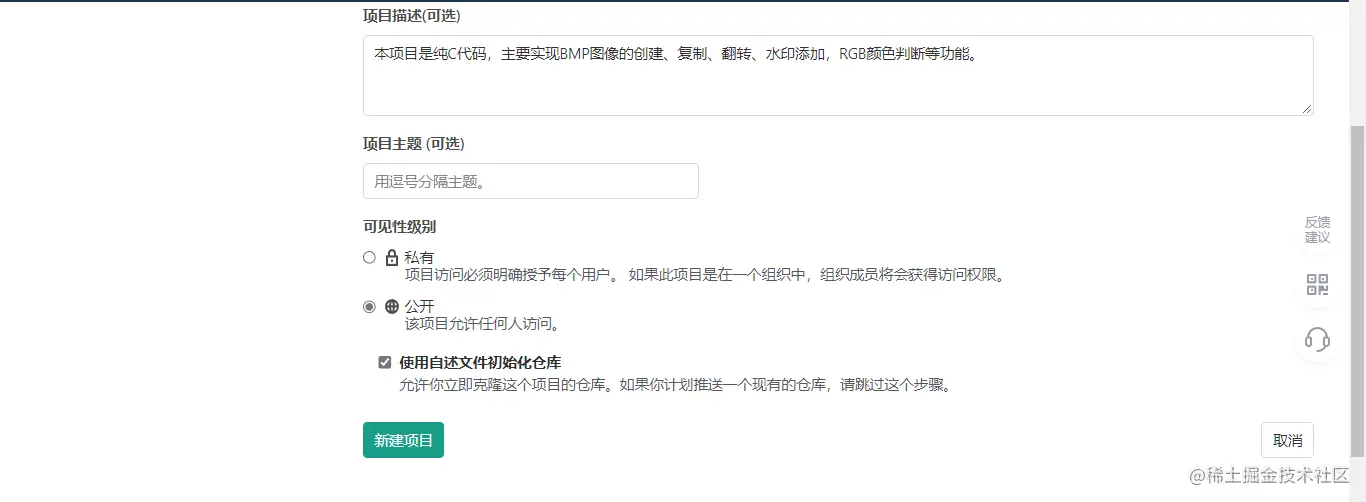Select the 私有 private visibility radio button
Screen dimensions: 1366x502
(369, 257)
